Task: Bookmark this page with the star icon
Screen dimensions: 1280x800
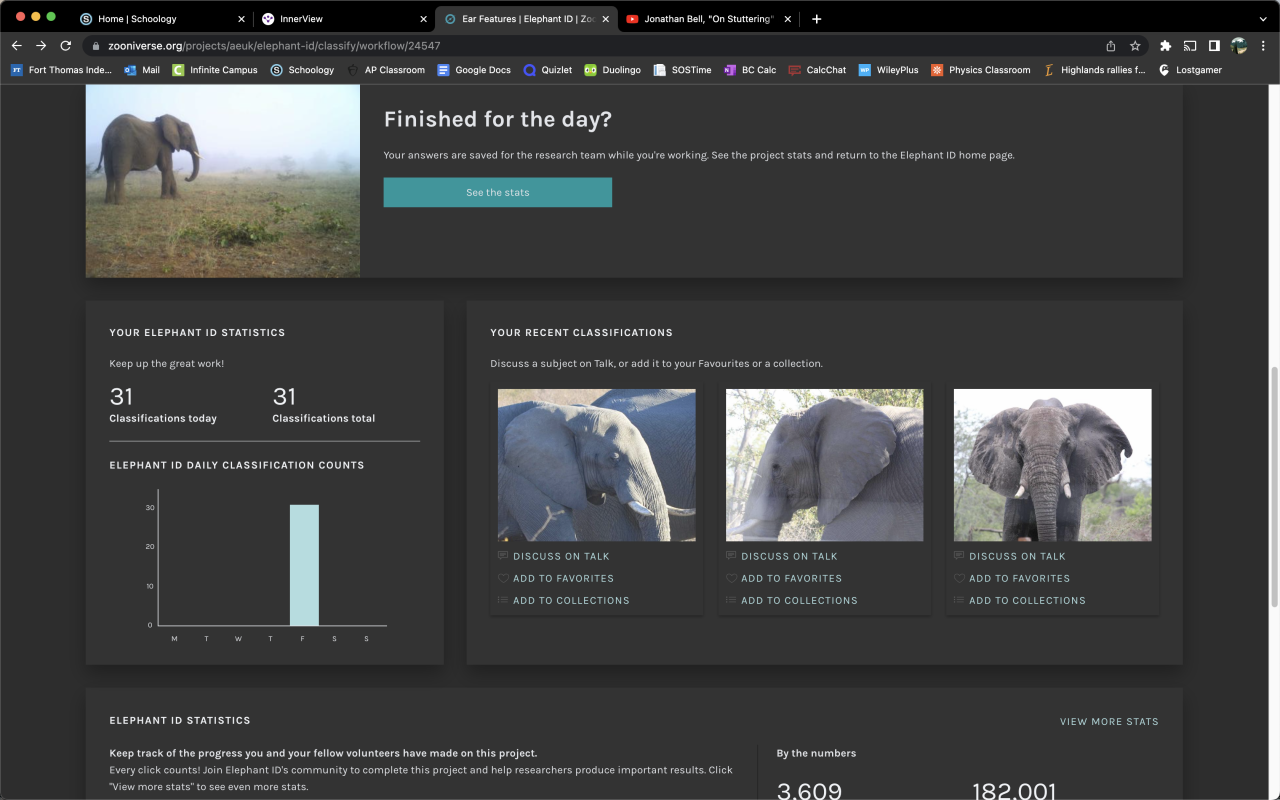Action: click(x=1135, y=46)
